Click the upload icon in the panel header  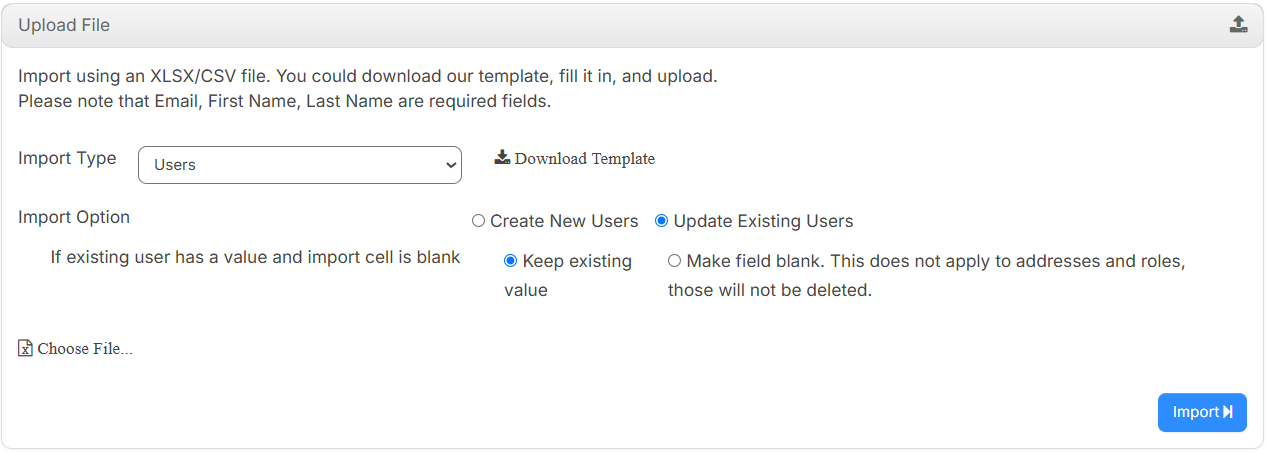click(x=1238, y=25)
